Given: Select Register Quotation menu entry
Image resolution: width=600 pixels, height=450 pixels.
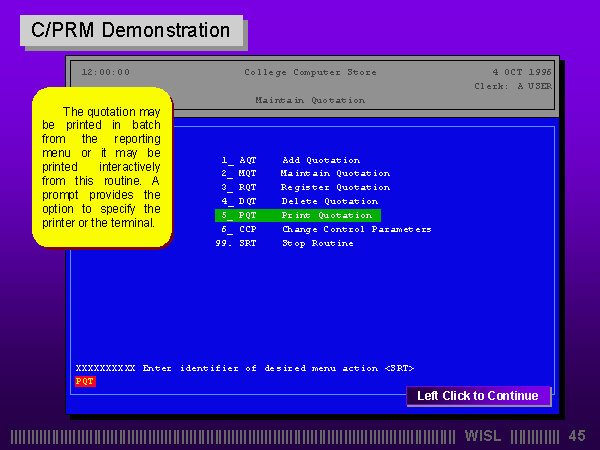Looking at the screenshot, I should click(334, 187).
